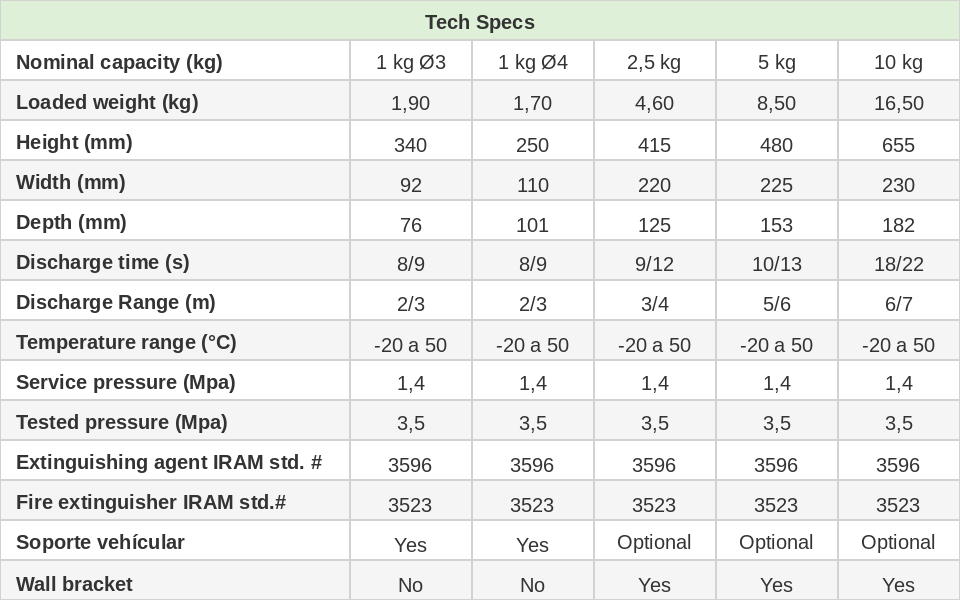Select the Nominal capacity (kg) row label

coord(119,62)
